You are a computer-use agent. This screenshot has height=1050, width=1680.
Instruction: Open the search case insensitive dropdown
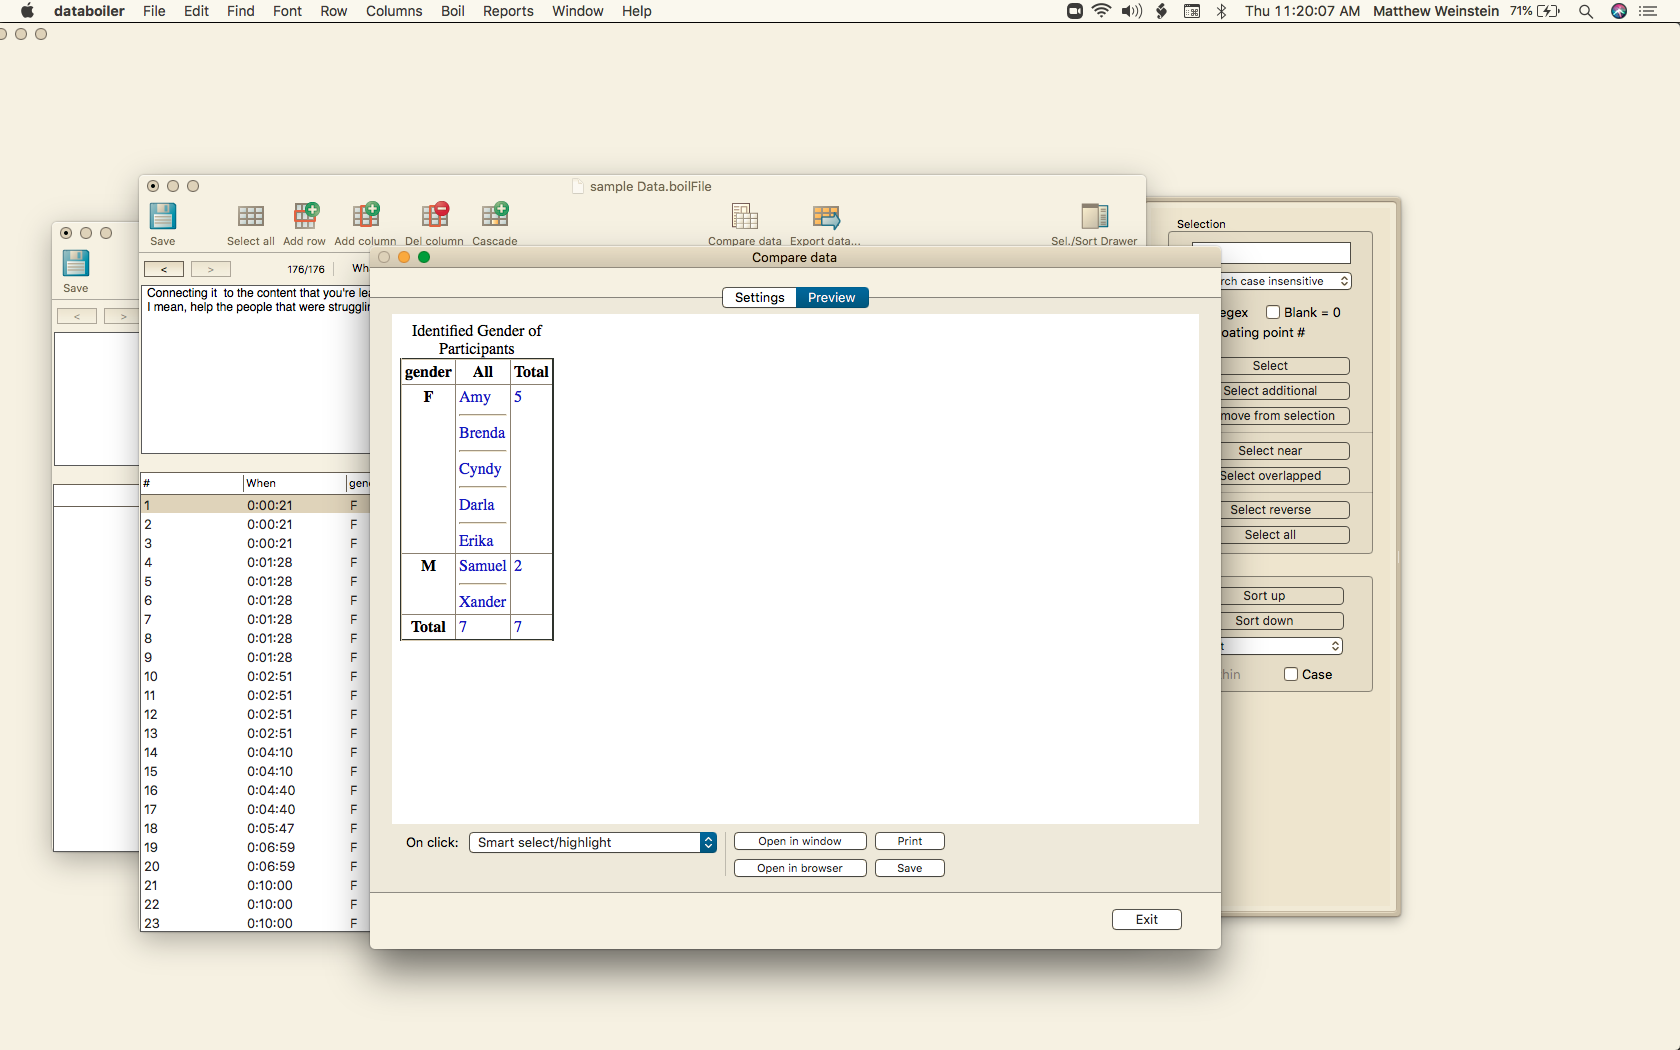[x=1285, y=281]
